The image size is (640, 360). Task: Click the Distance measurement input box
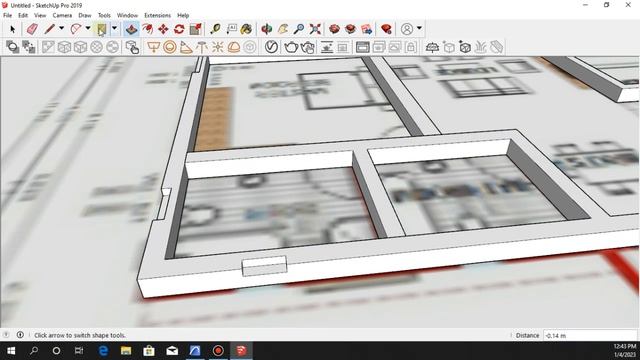[x=590, y=336]
